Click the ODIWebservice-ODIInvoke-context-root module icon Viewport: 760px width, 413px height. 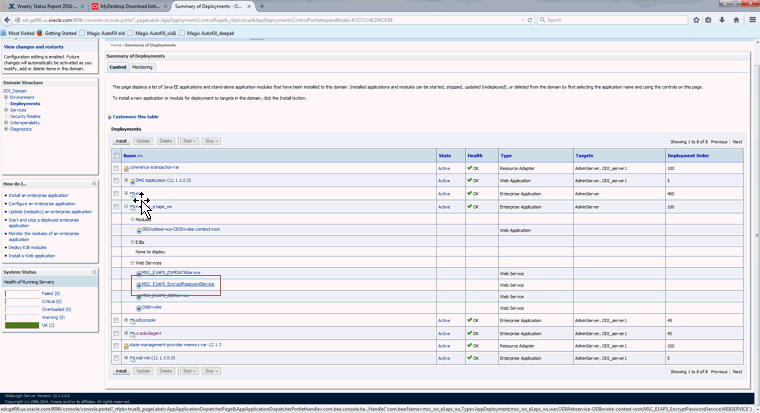139,230
